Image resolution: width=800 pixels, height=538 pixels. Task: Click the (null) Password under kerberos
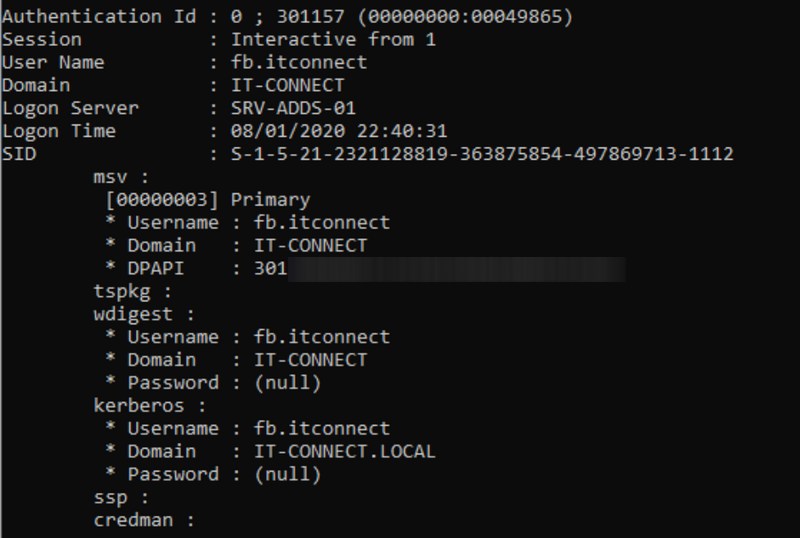(287, 475)
